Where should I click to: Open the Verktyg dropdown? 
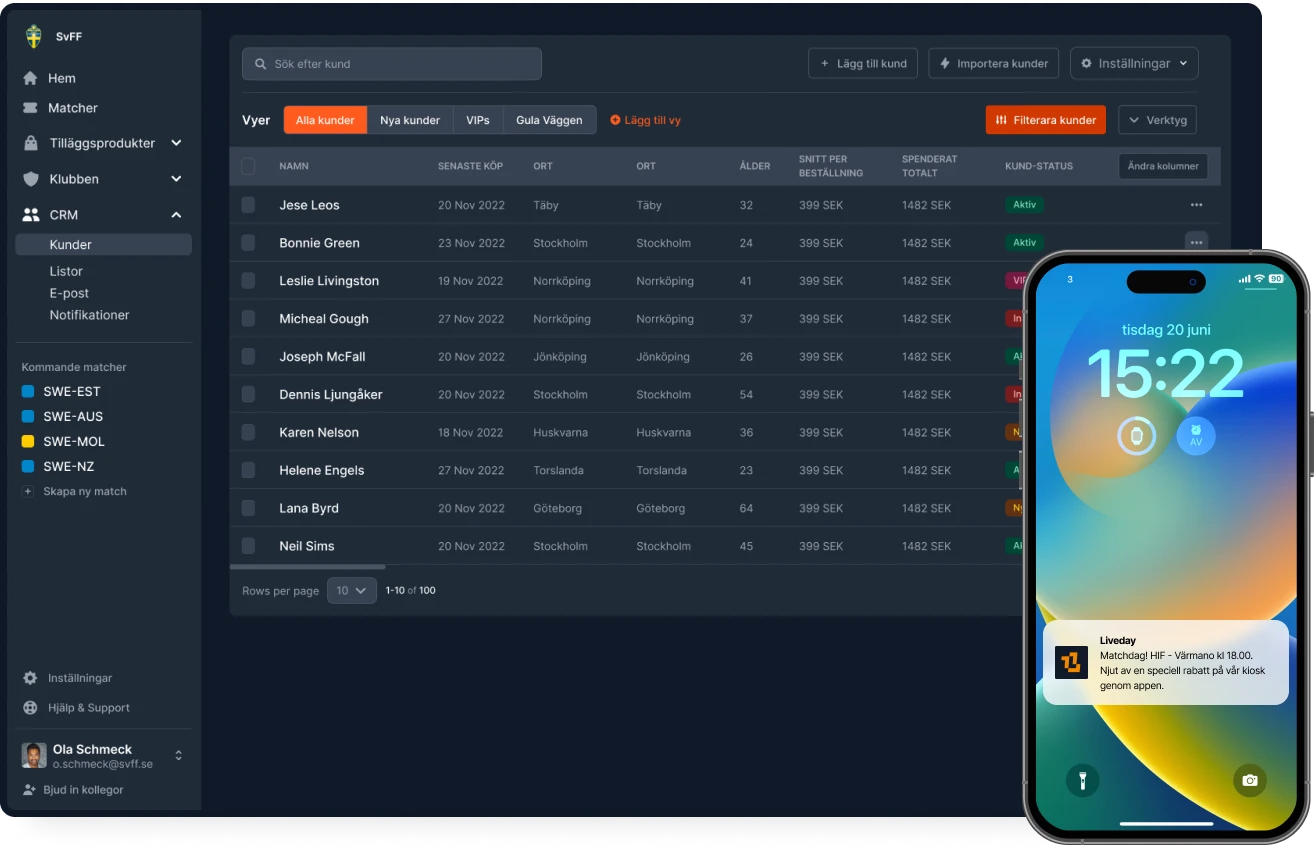1157,120
